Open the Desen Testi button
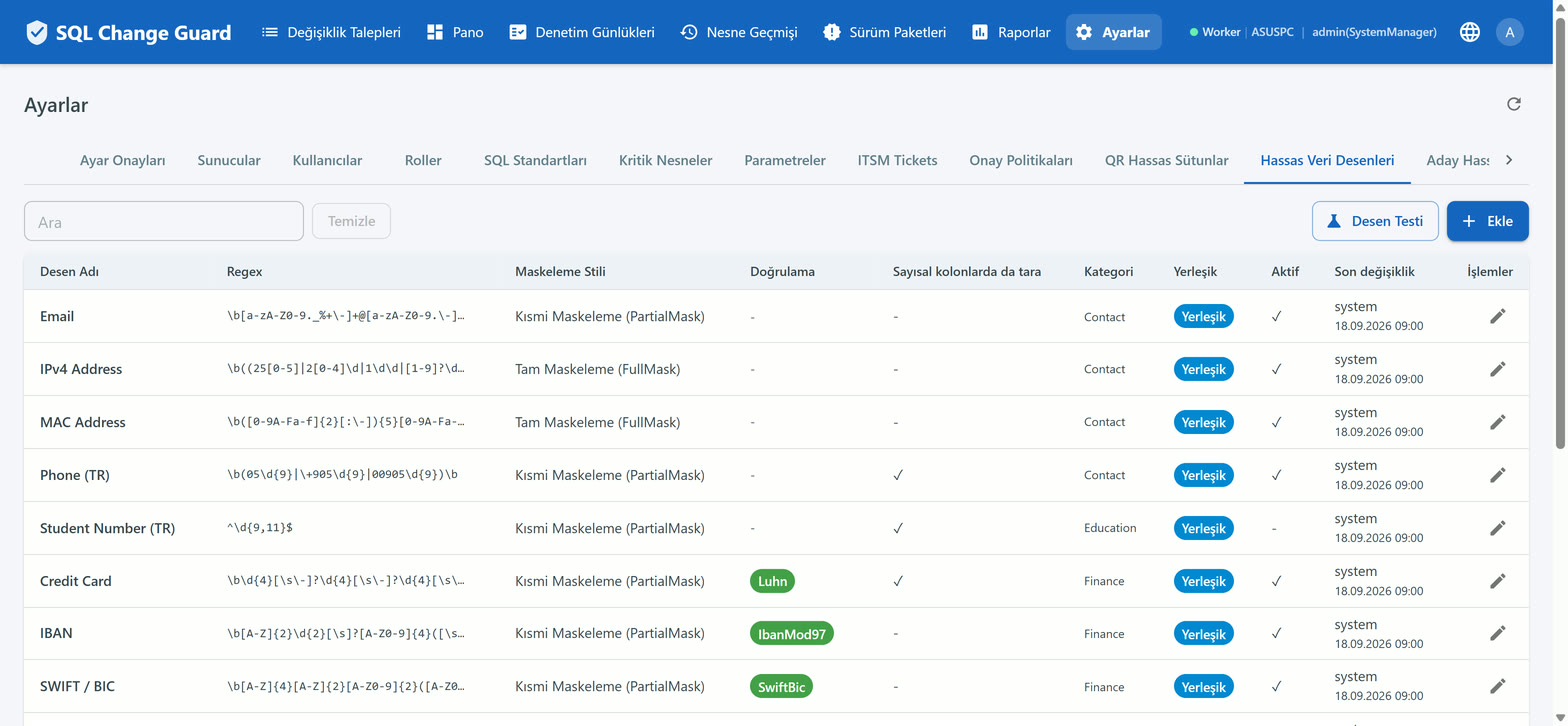 pos(1375,221)
